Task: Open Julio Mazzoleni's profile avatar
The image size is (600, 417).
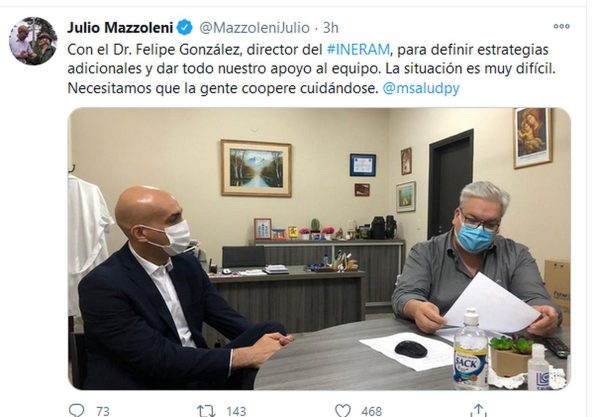Action: pyautogui.click(x=33, y=41)
